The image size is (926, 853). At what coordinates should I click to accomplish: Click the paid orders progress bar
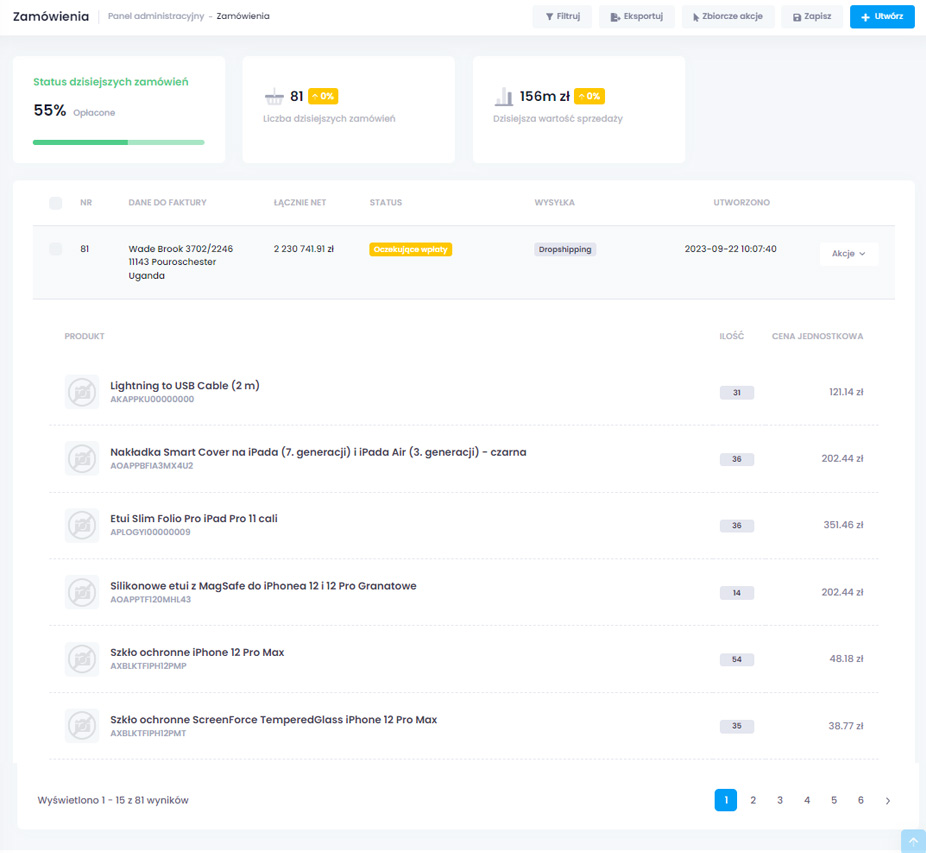[118, 143]
